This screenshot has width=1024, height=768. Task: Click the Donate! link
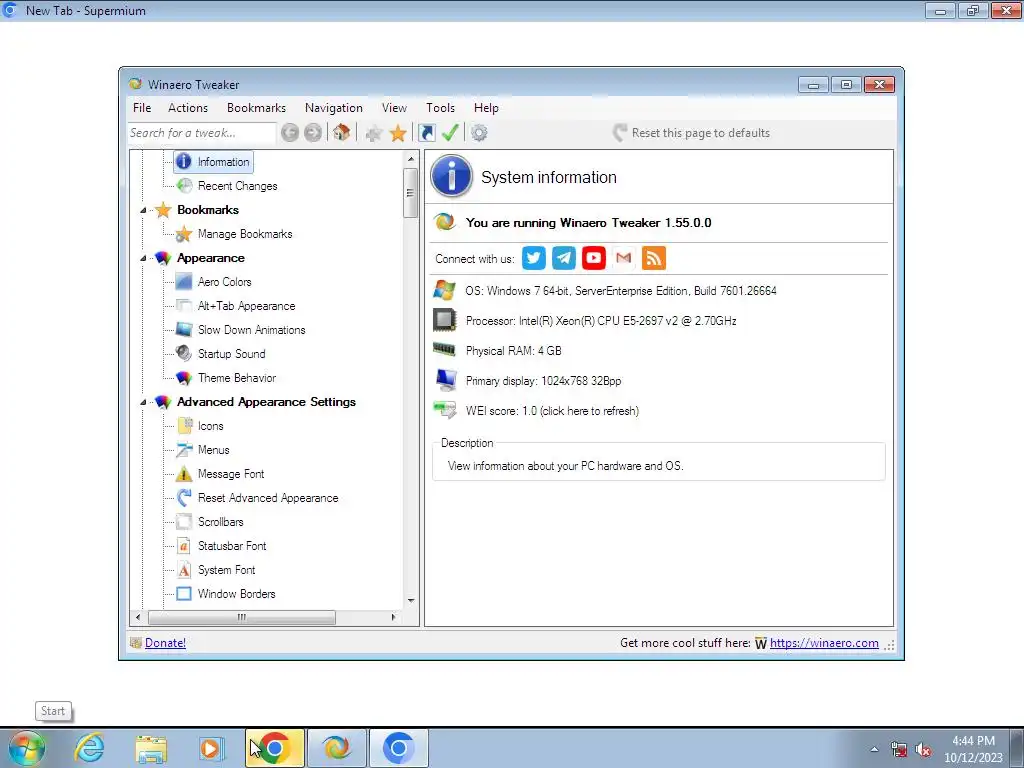pyautogui.click(x=165, y=643)
